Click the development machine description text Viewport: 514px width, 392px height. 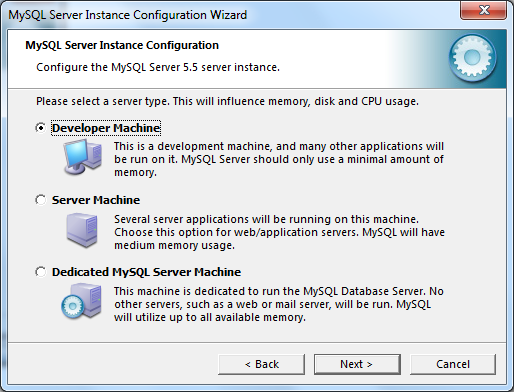tap(279, 159)
